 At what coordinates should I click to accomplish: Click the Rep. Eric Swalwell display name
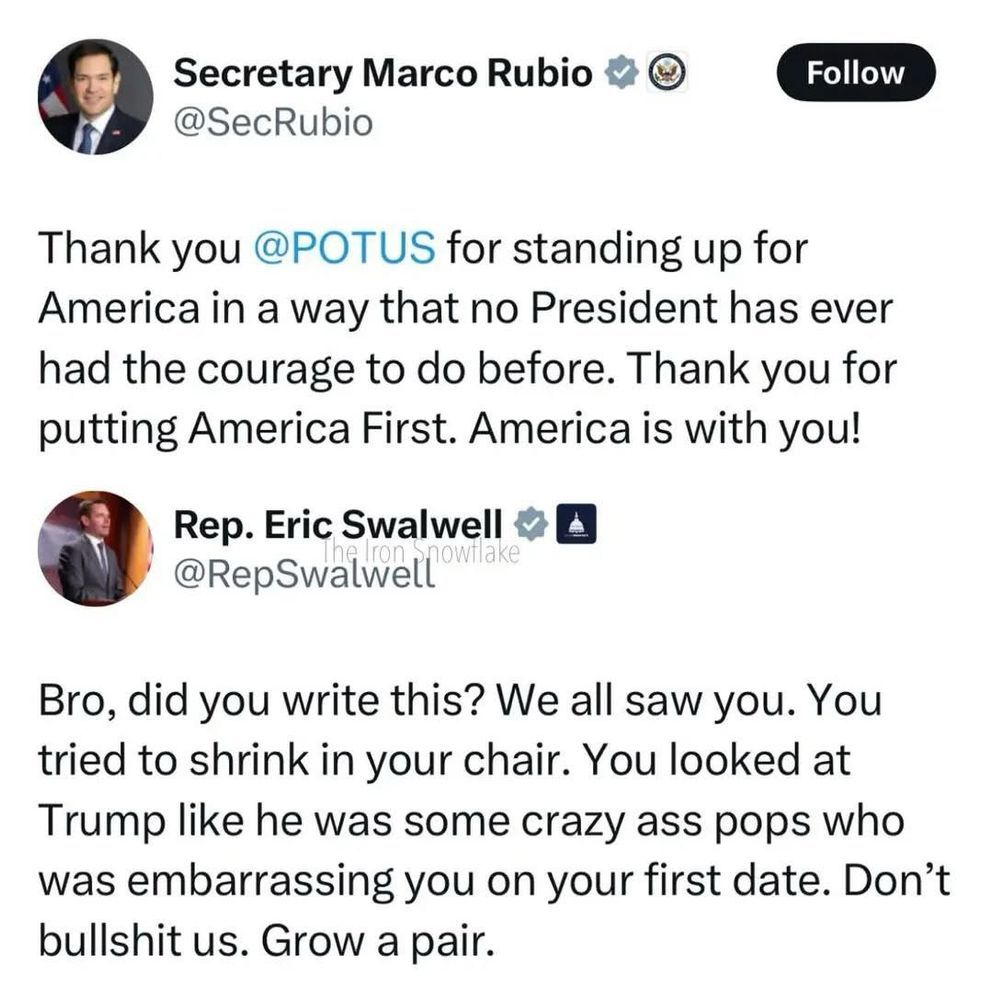(x=337, y=523)
